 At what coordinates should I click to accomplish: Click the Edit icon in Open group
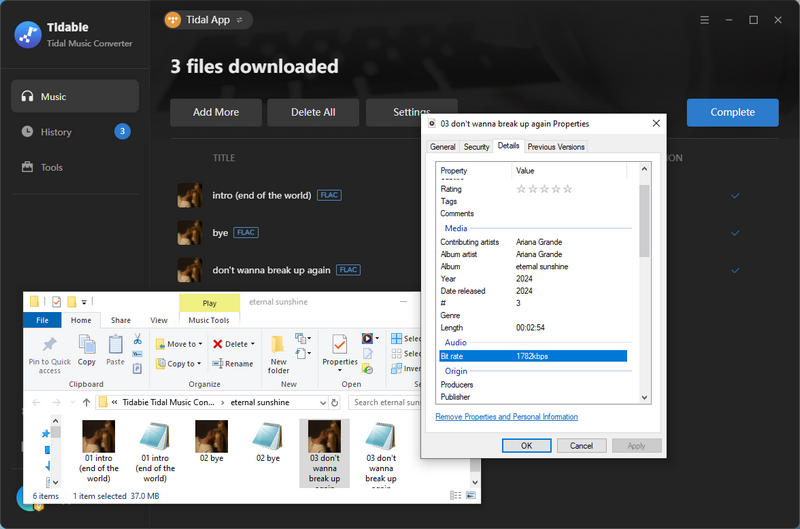coord(367,354)
